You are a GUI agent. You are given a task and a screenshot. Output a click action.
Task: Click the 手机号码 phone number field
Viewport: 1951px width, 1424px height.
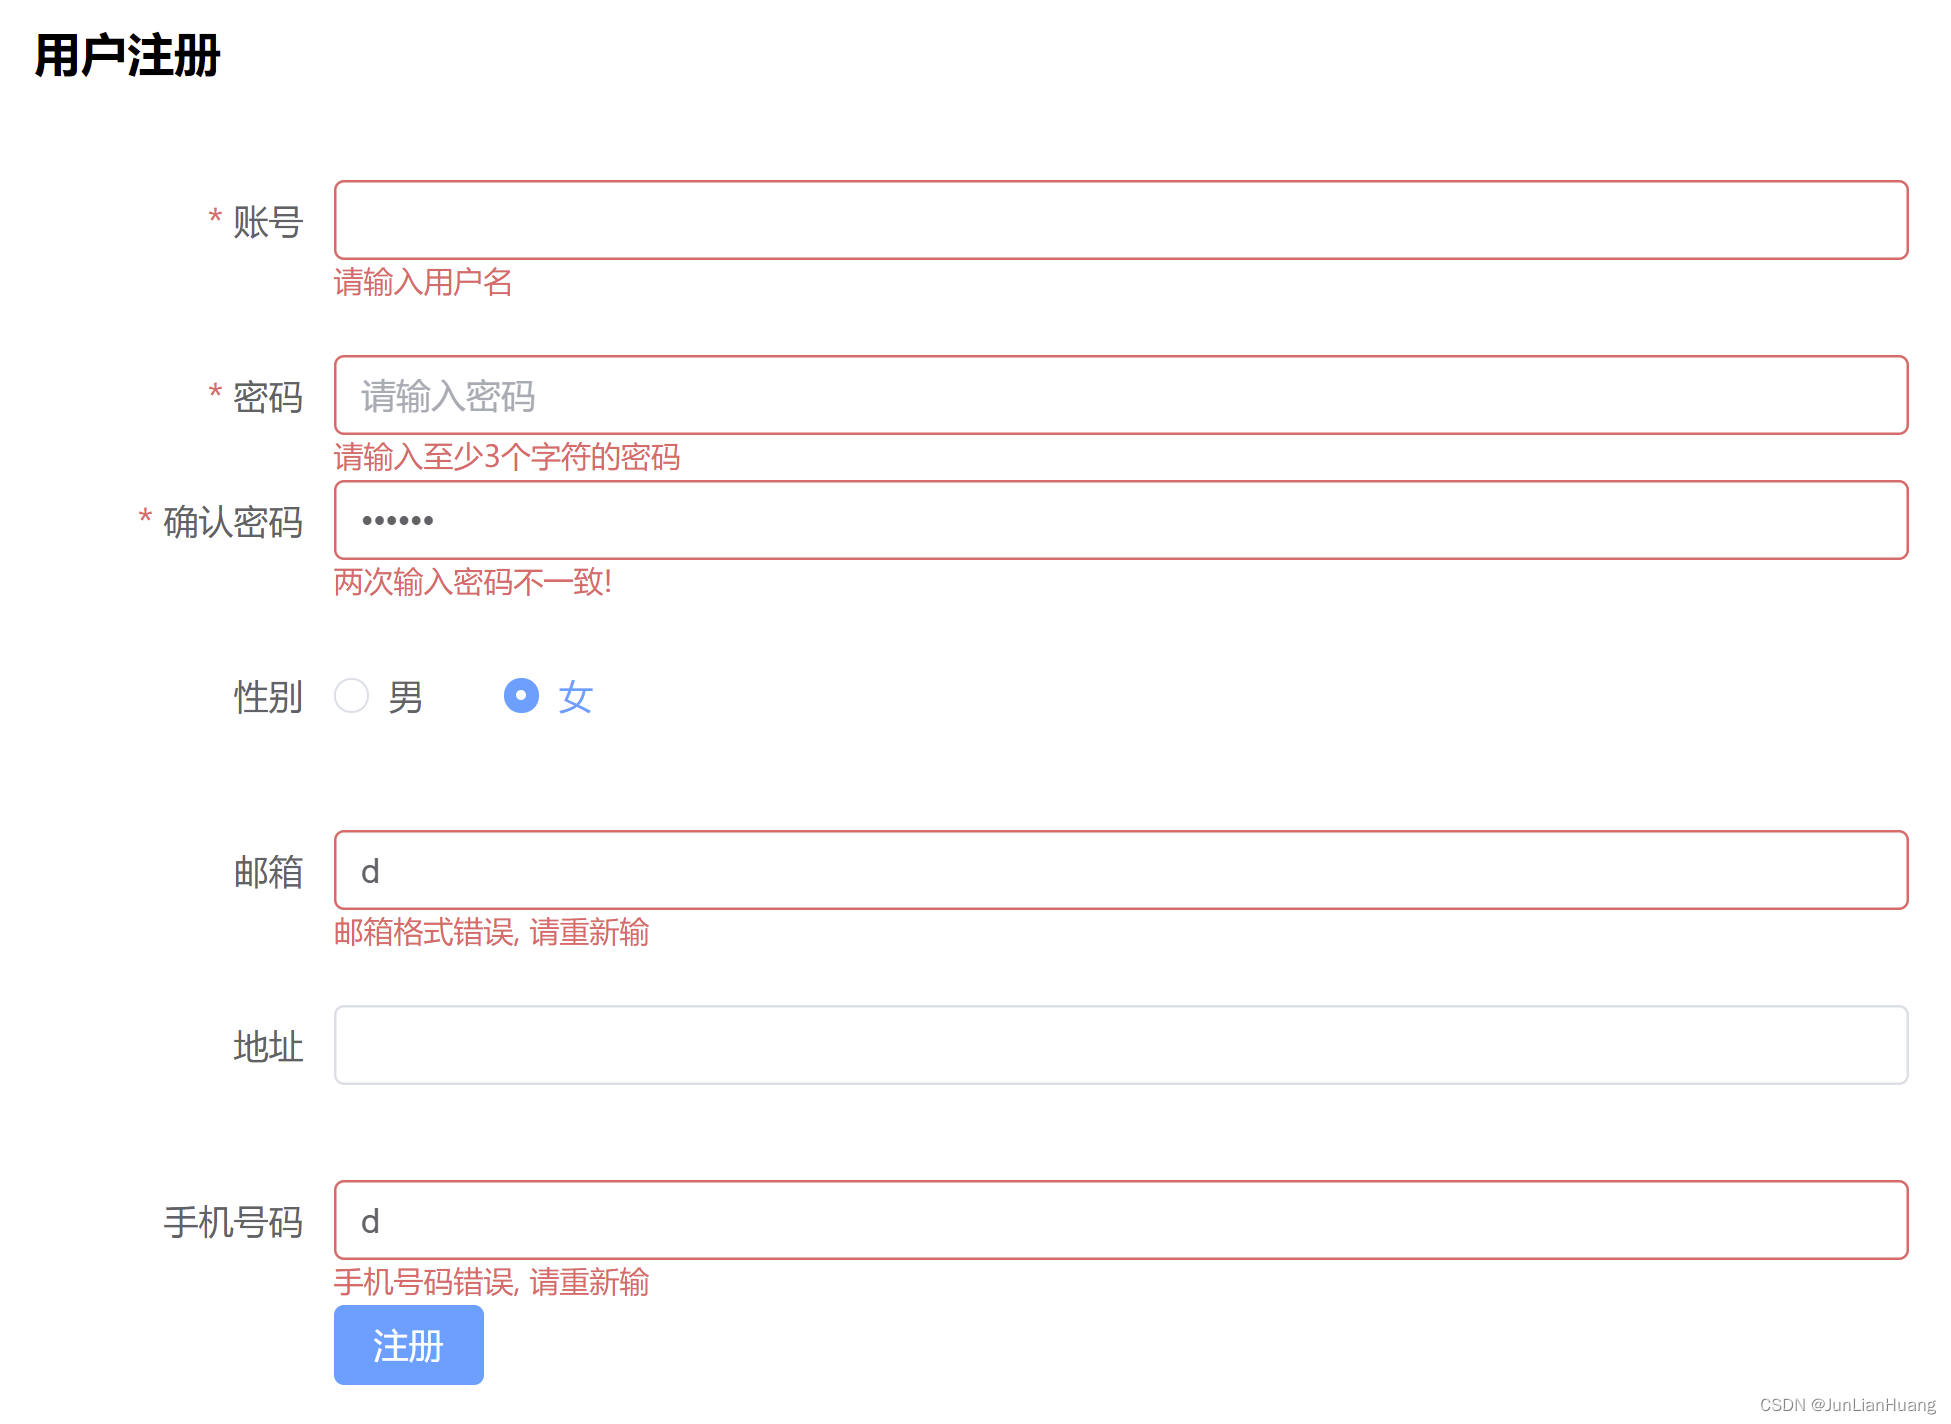pyautogui.click(x=1120, y=1221)
